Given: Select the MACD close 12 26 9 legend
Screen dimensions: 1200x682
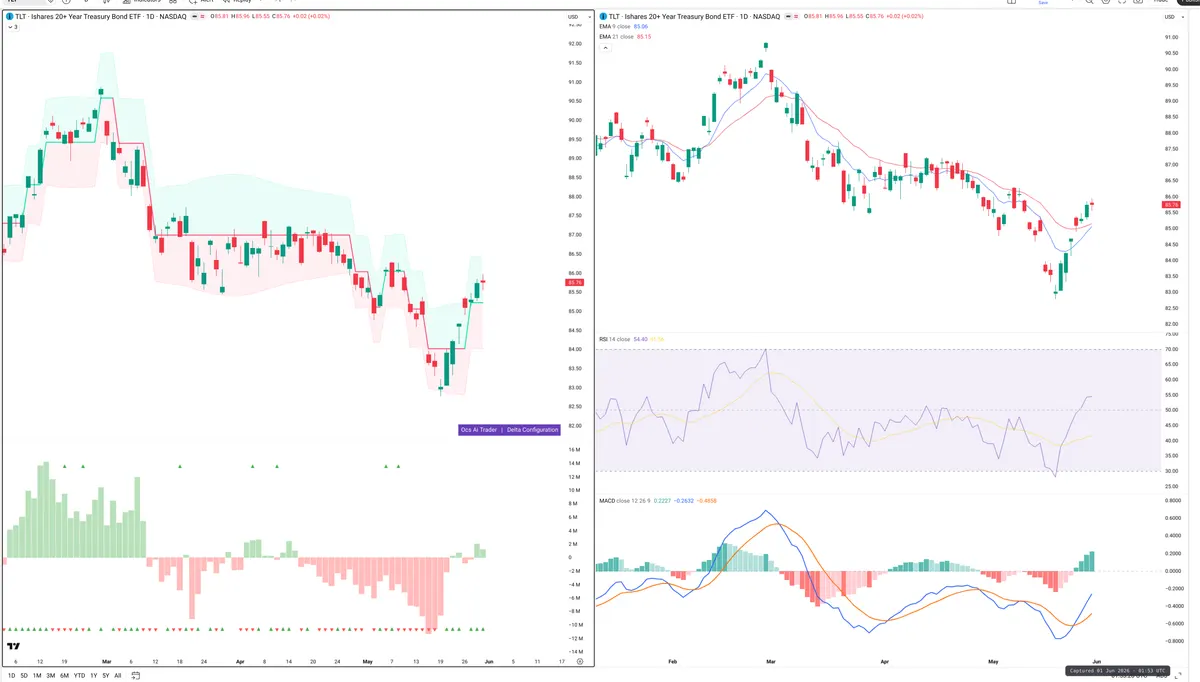Looking at the screenshot, I should pos(623,500).
